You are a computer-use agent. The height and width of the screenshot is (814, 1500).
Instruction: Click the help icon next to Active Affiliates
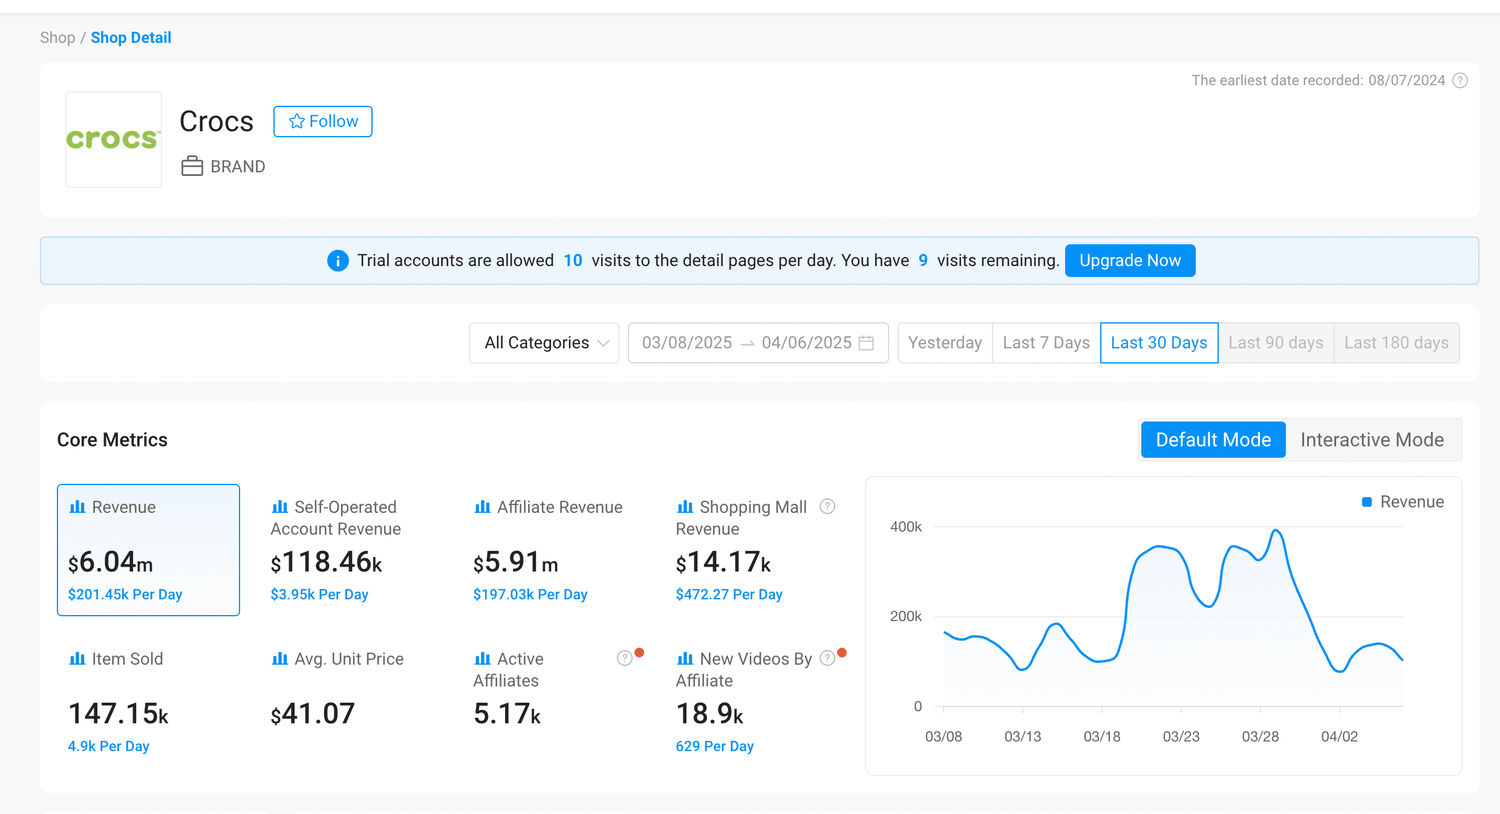[x=624, y=658]
